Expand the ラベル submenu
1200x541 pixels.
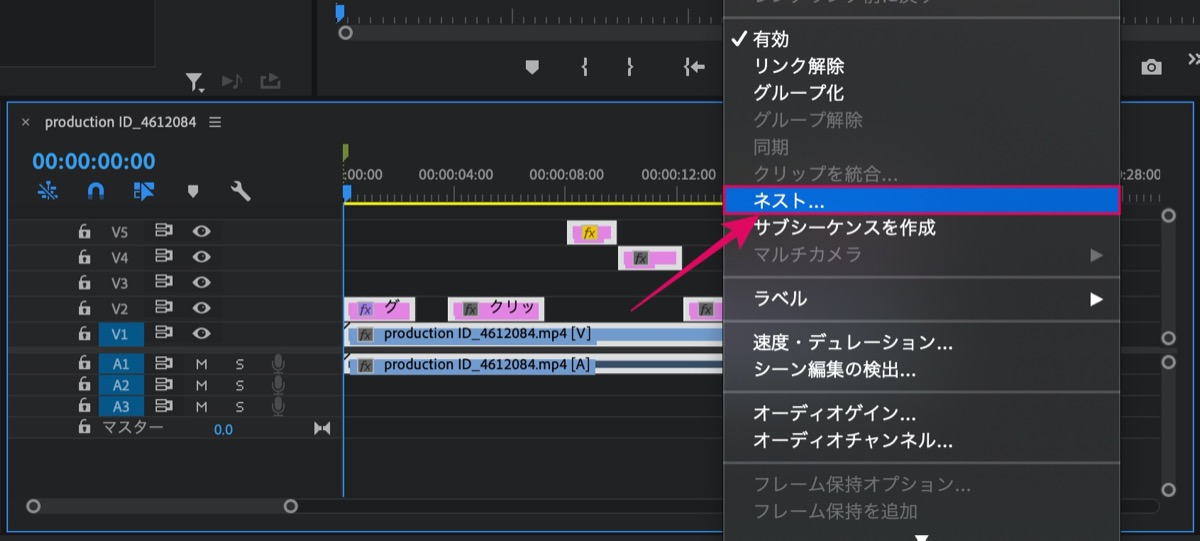pos(920,298)
